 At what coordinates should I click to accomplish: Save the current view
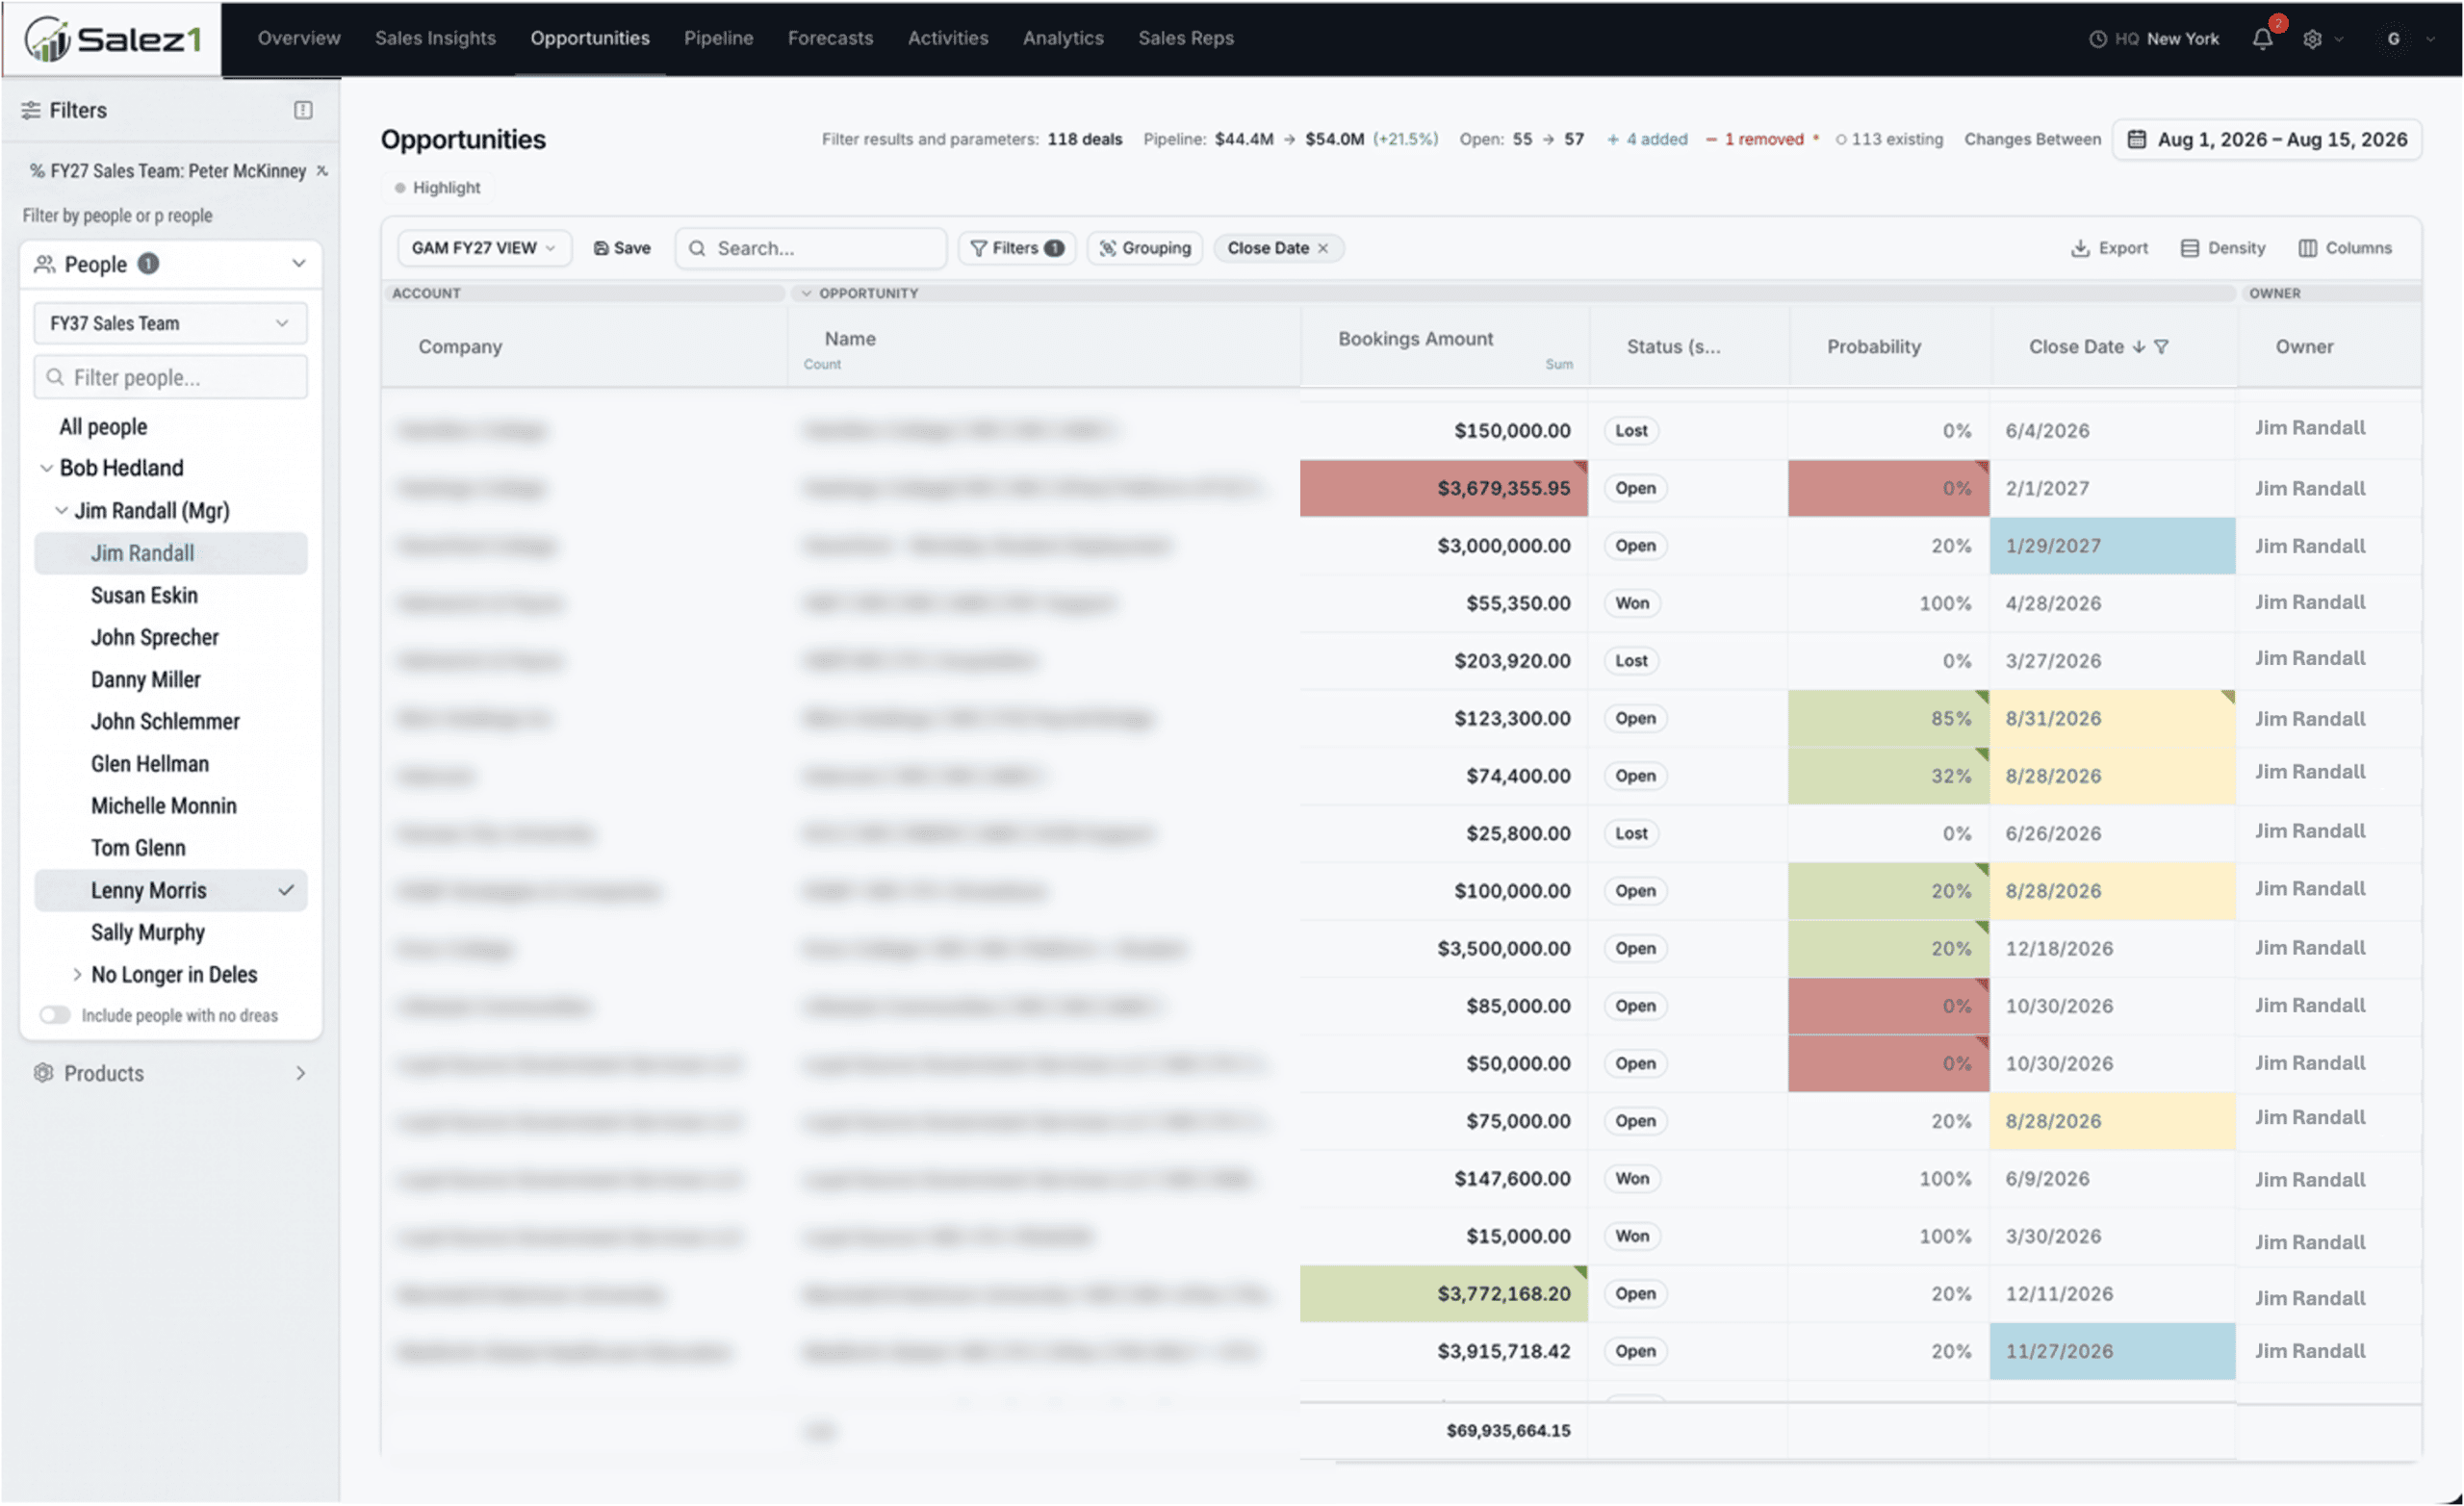point(622,248)
